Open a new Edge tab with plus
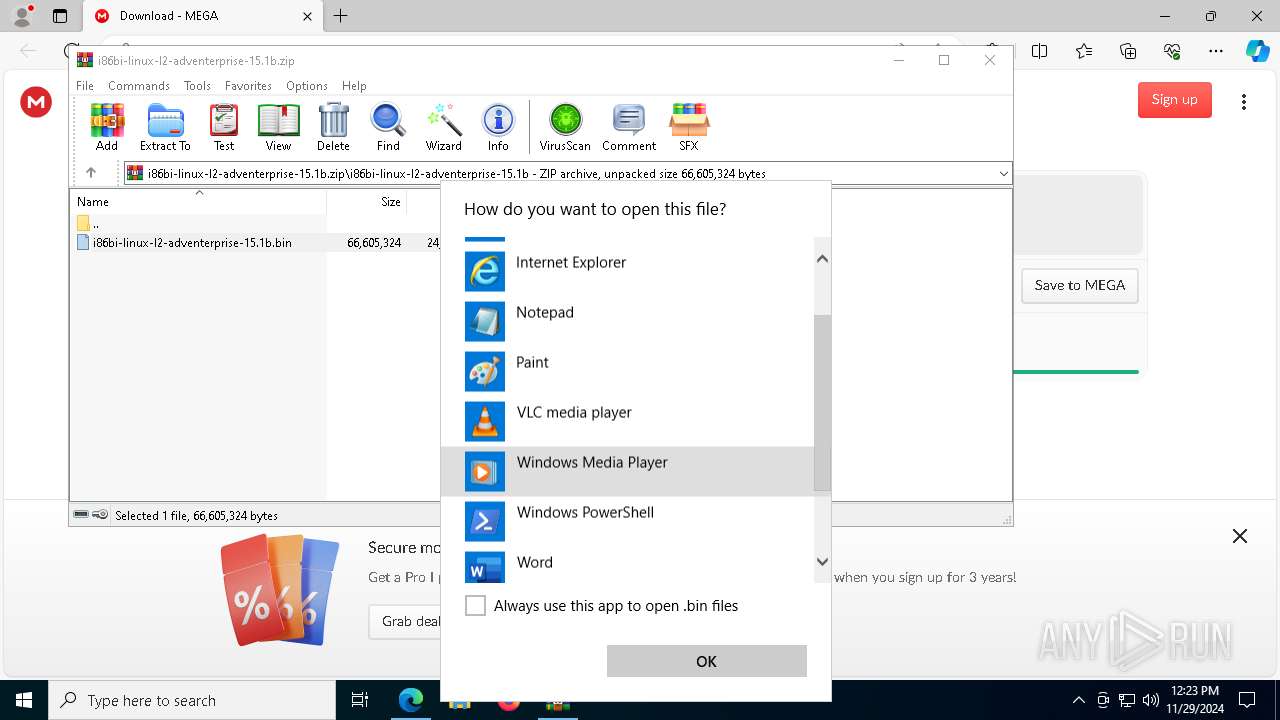This screenshot has width=1280, height=720. (x=341, y=16)
